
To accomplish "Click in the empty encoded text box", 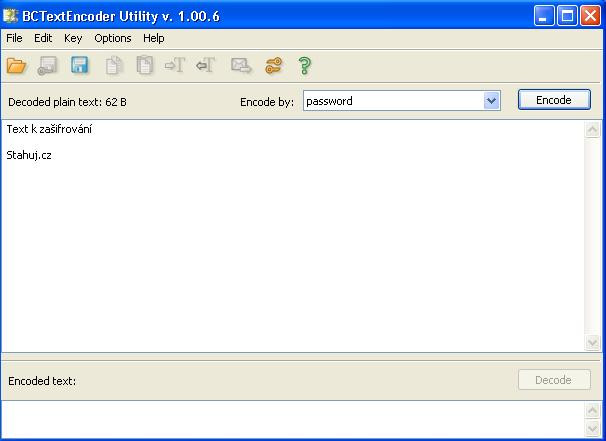I will click(293, 419).
